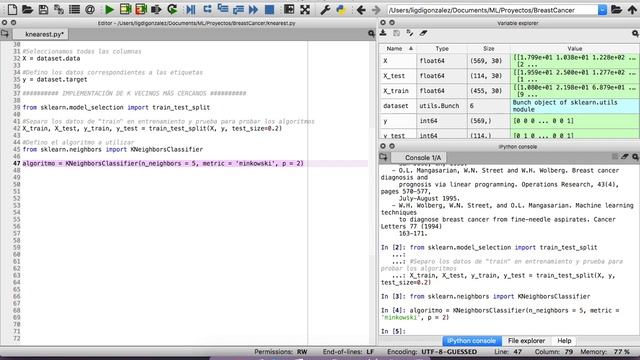The image size is (640, 360).
Task: Go forward to next cursor position
Action: [x=376, y=9]
